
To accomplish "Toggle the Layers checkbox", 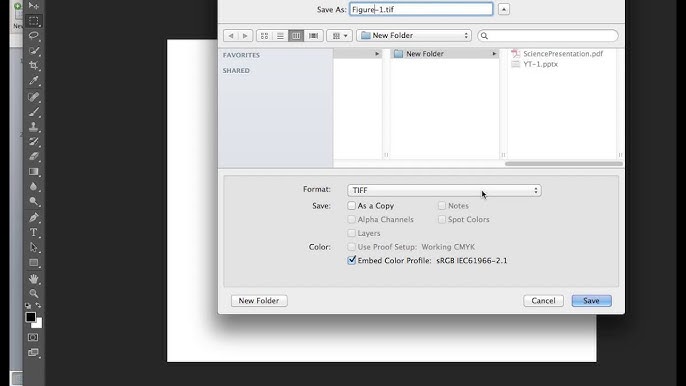I will 351,233.
